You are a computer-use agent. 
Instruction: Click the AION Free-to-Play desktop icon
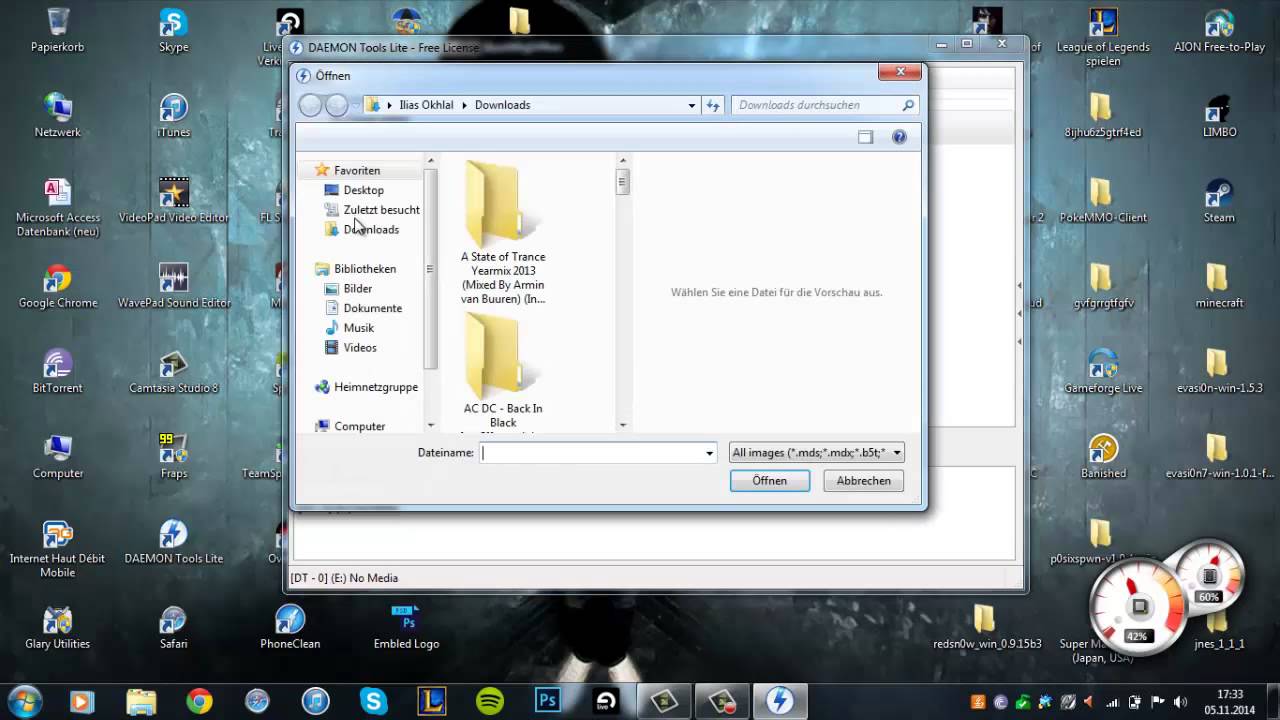click(x=1219, y=31)
